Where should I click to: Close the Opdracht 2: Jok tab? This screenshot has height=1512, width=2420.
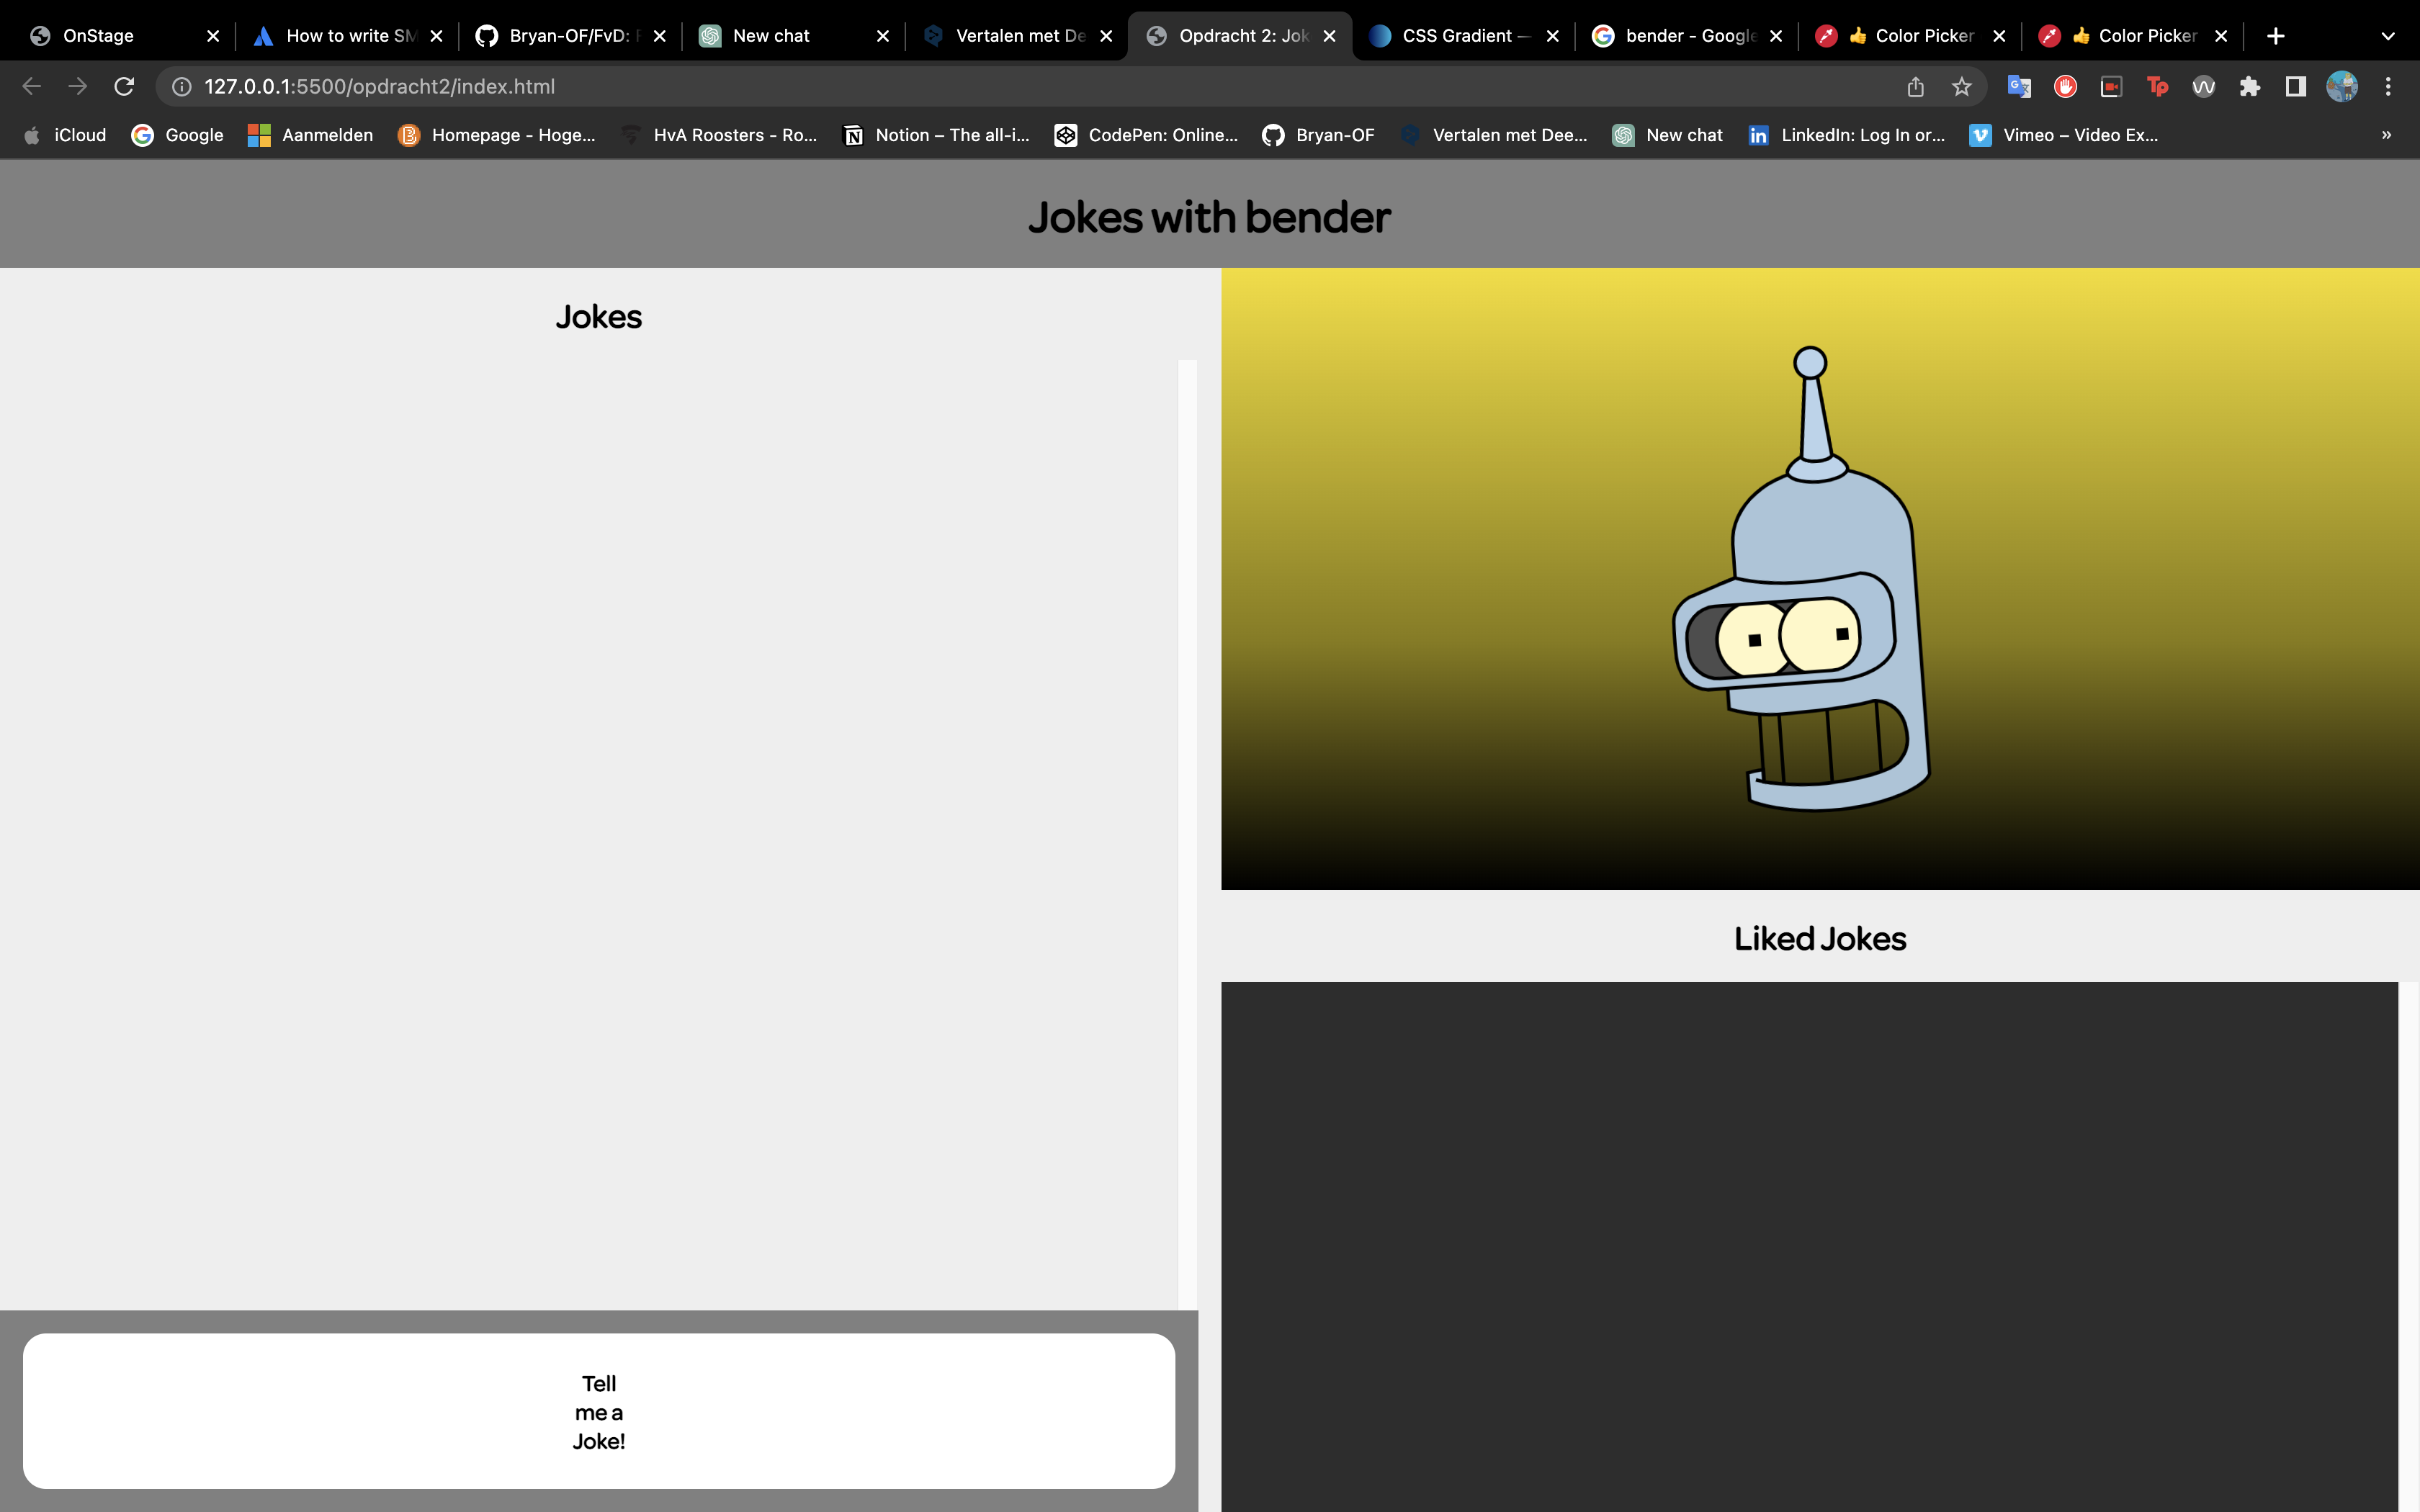[x=1329, y=36]
